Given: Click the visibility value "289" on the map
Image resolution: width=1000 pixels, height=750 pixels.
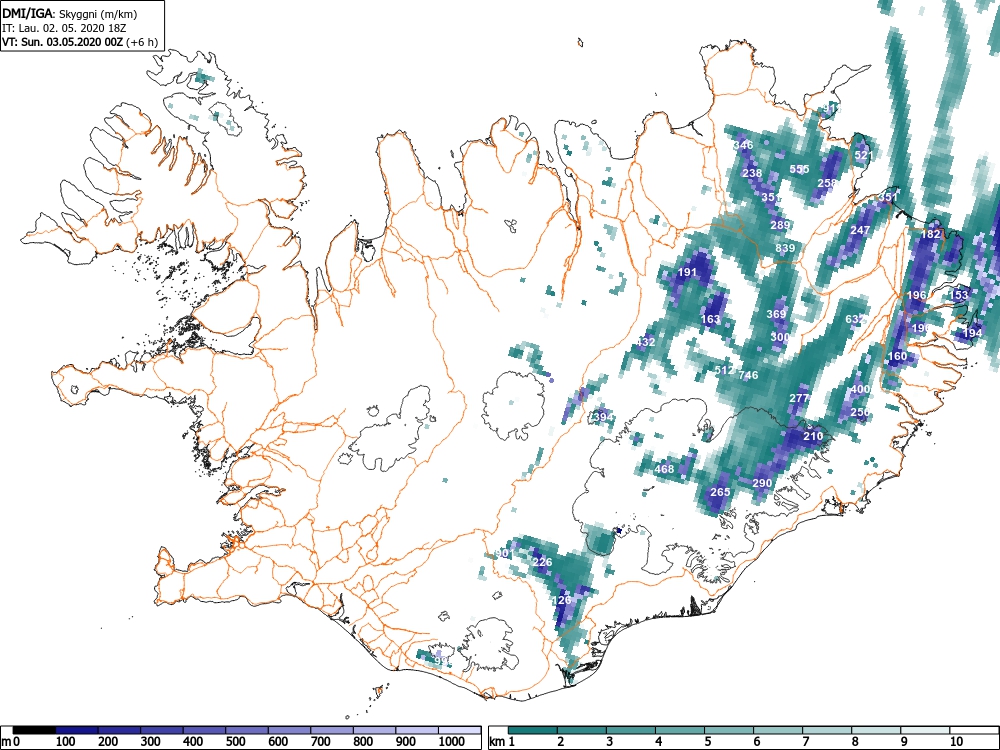Looking at the screenshot, I should (x=780, y=224).
